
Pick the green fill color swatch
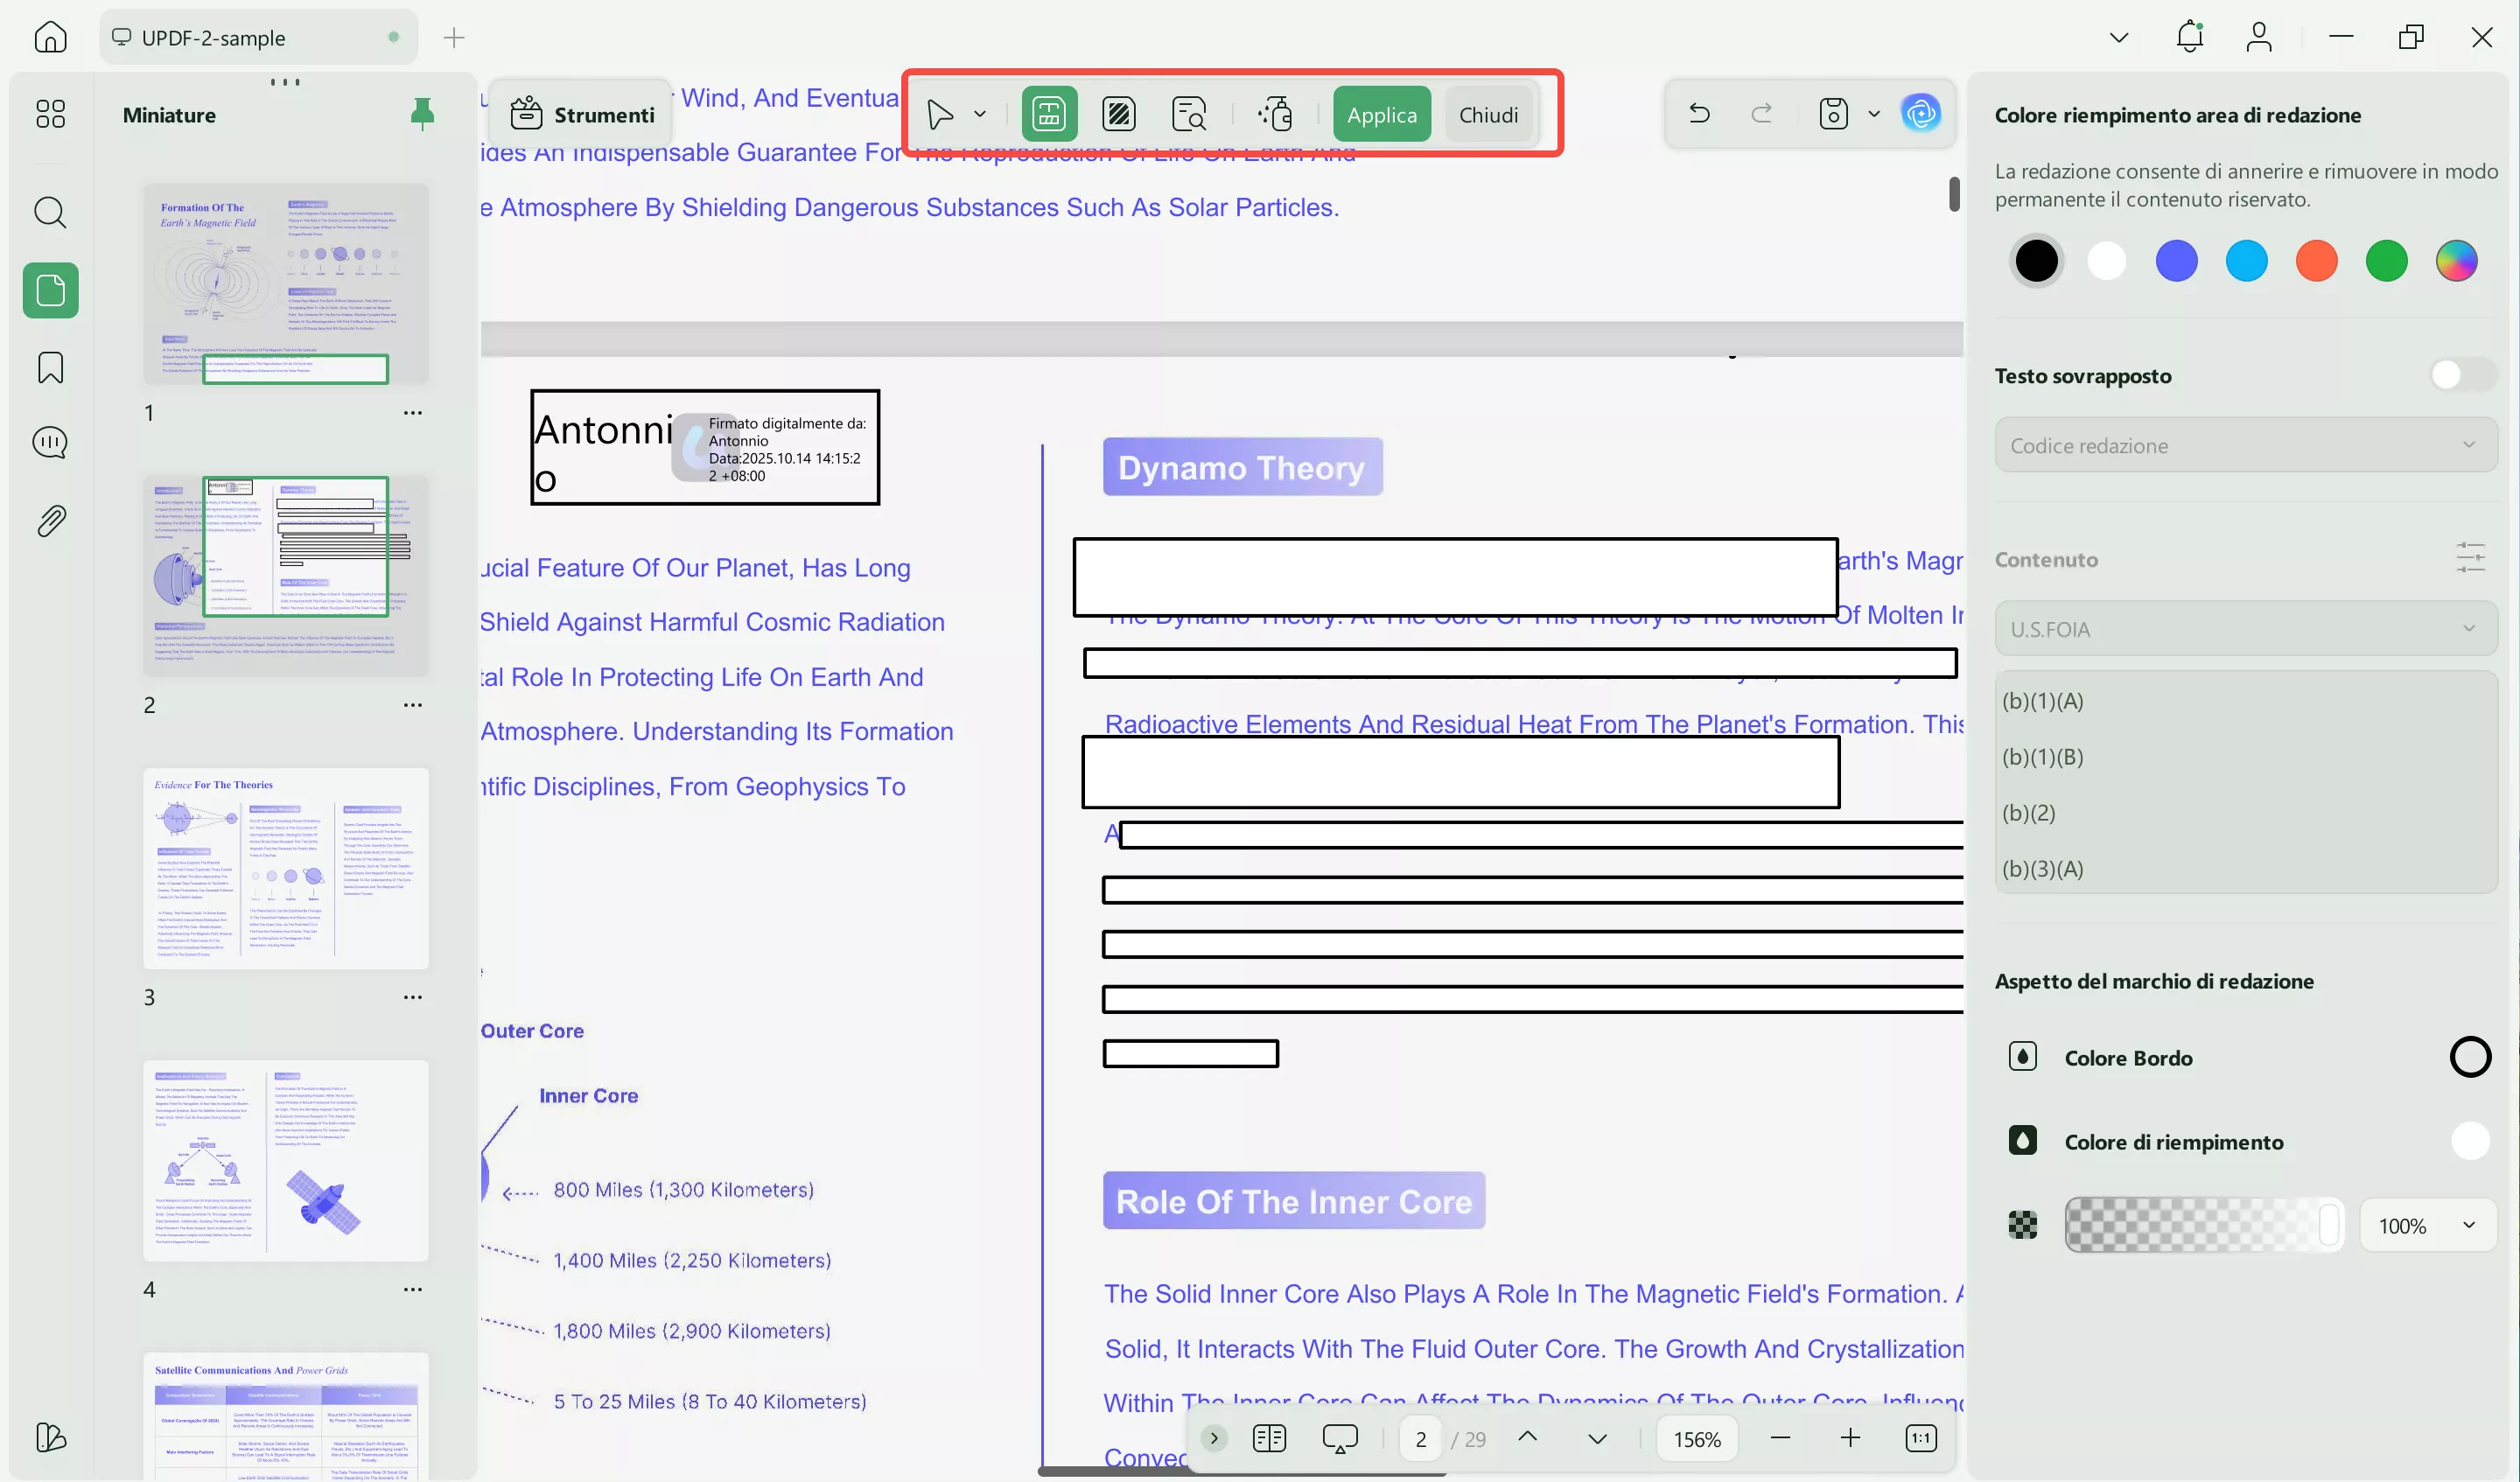click(2385, 261)
